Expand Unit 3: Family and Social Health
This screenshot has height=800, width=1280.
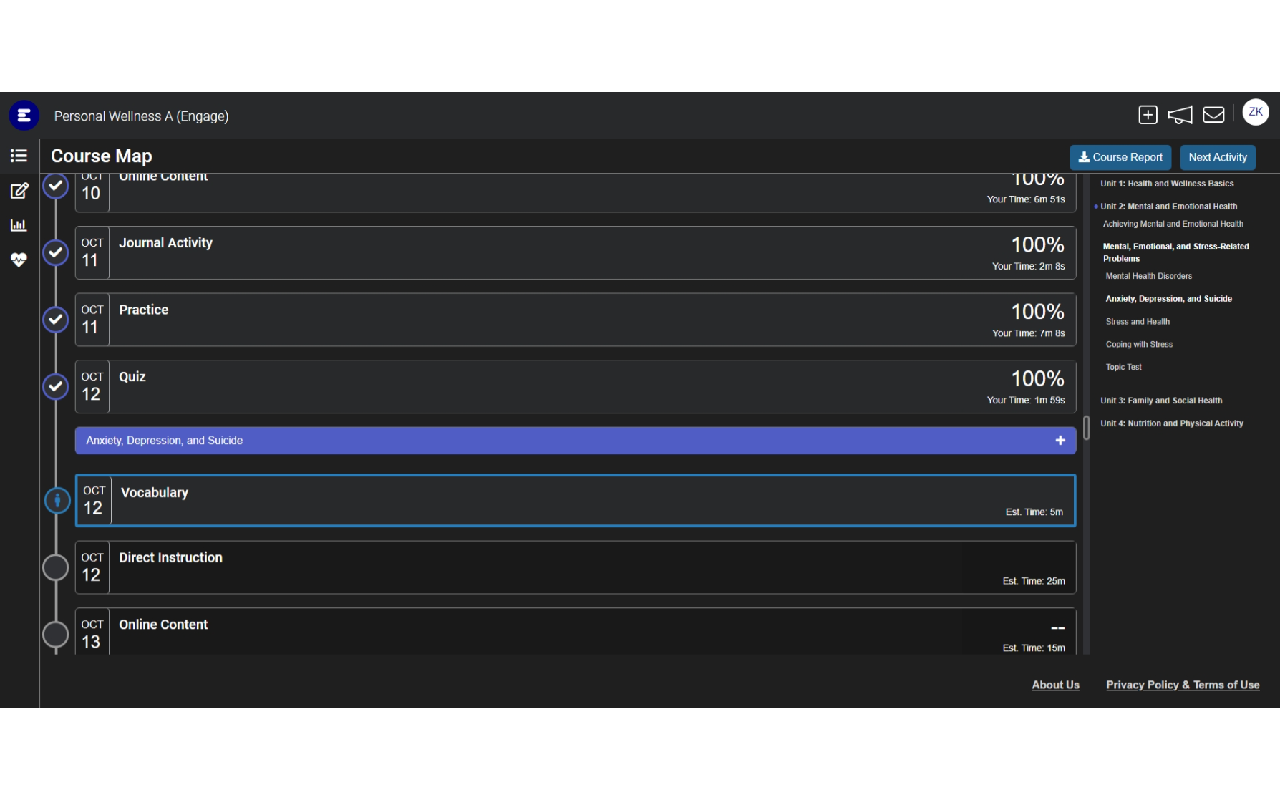[1160, 400]
